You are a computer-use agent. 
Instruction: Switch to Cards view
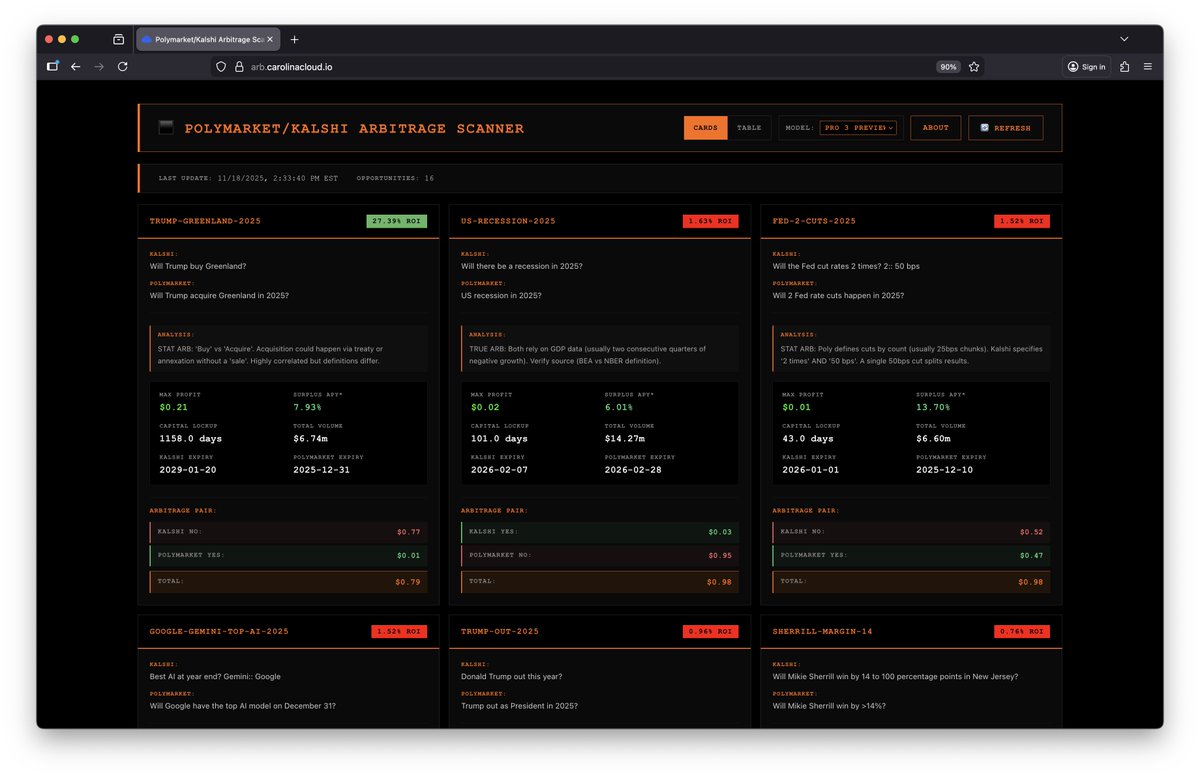(705, 128)
